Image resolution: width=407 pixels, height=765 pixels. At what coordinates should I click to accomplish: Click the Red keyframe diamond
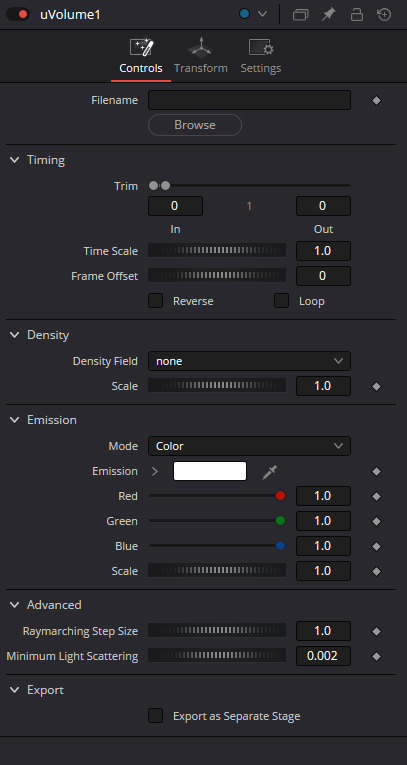[376, 496]
